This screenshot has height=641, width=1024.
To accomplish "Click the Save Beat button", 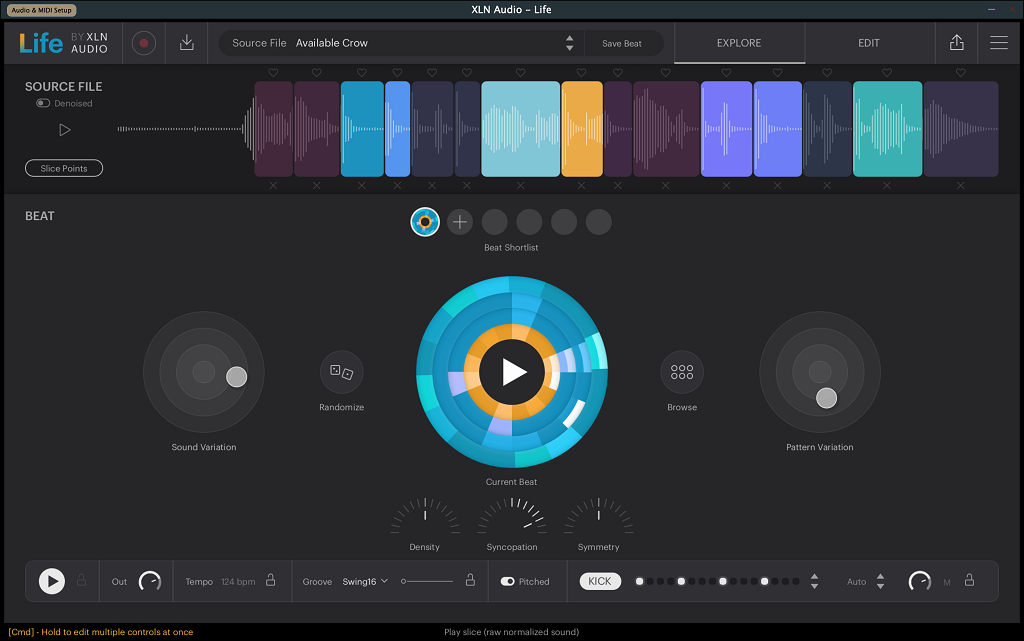I will pos(622,43).
